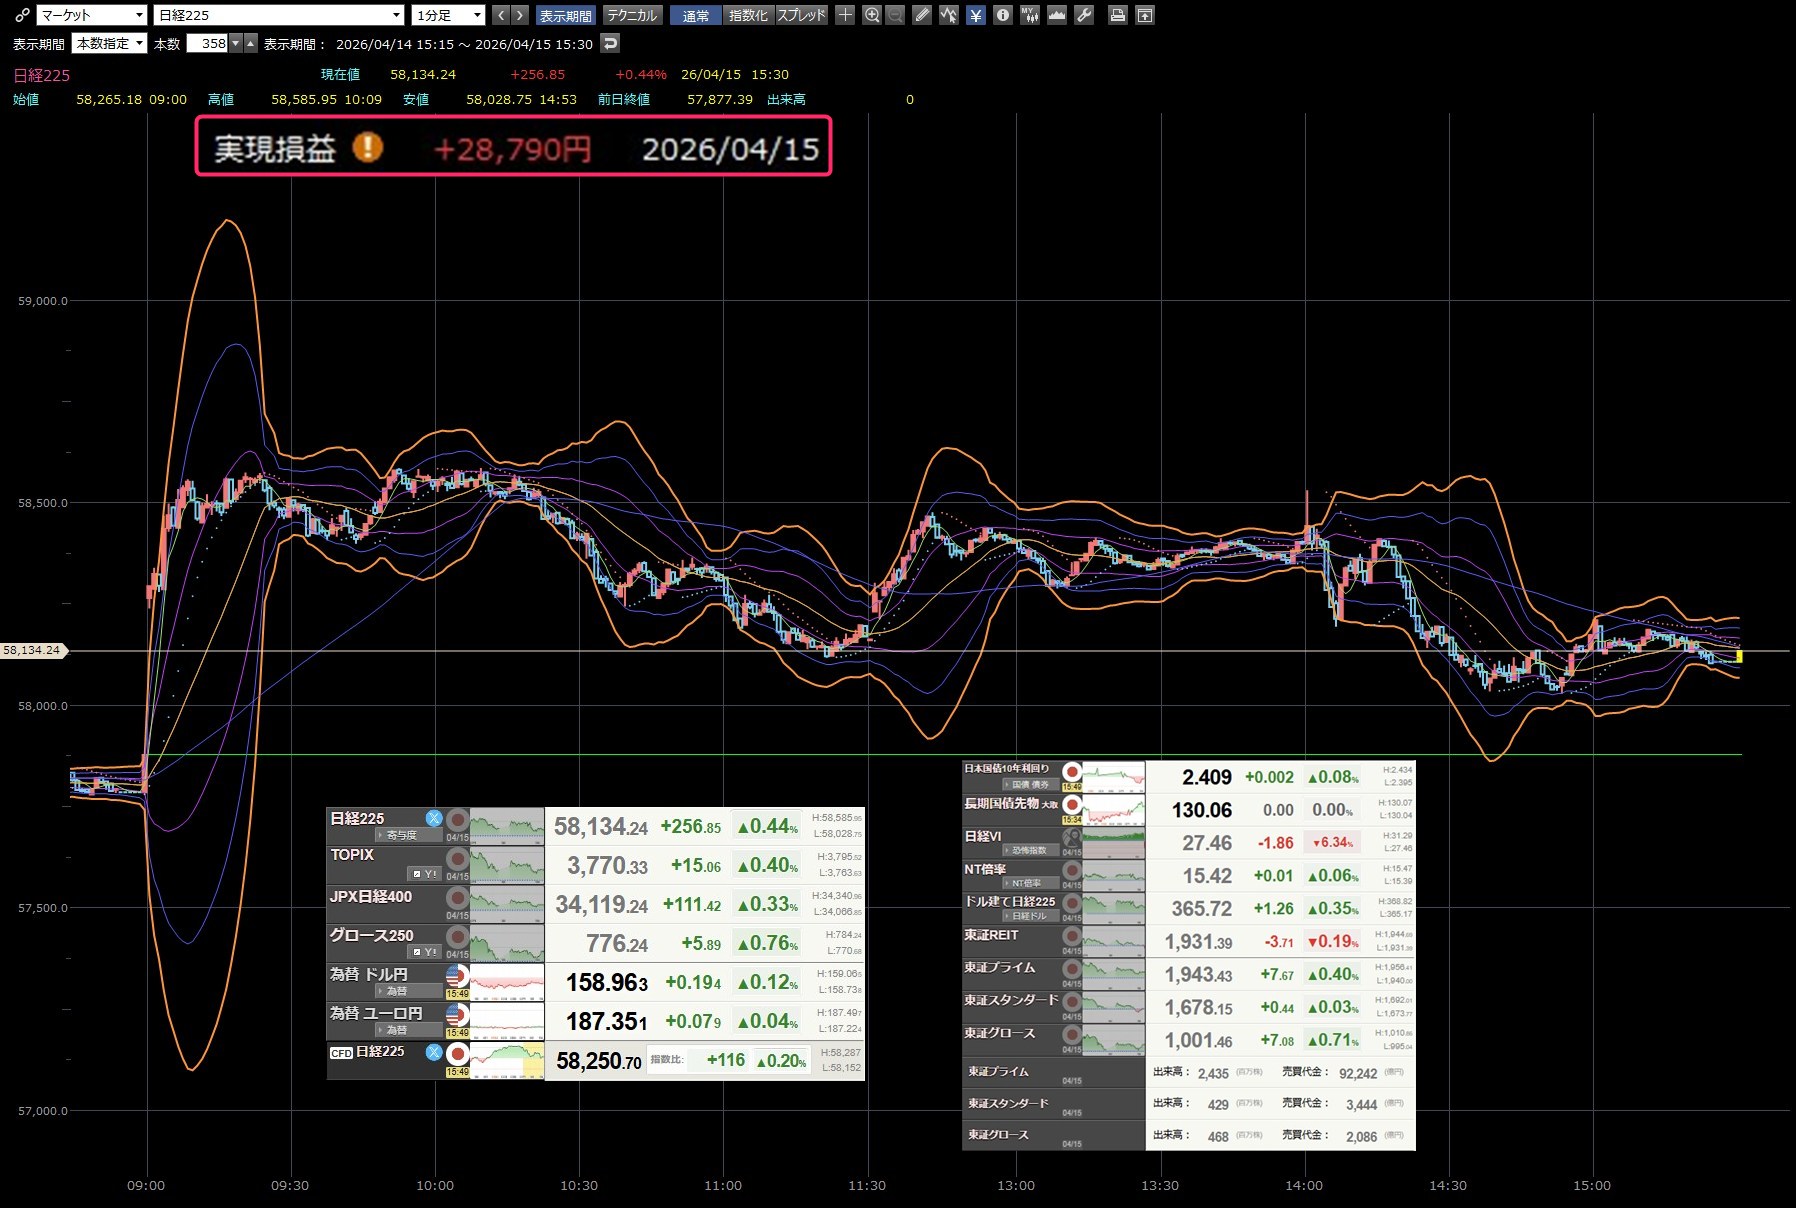Open the 1分足 timeframe dropdown
The width and height of the screenshot is (1796, 1208).
point(448,15)
